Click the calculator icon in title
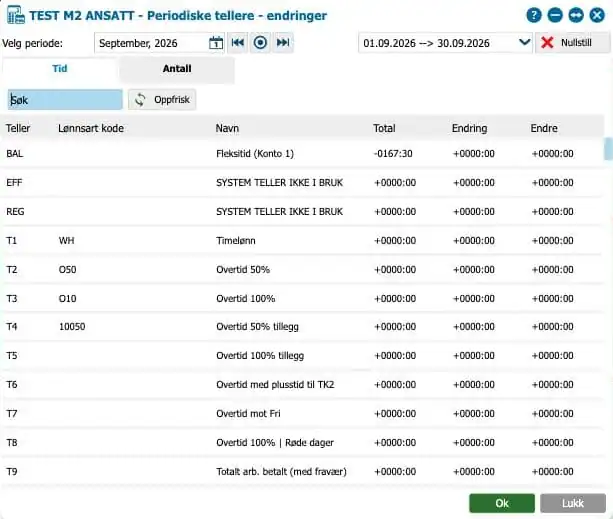The height and width of the screenshot is (519, 613). coord(16,15)
